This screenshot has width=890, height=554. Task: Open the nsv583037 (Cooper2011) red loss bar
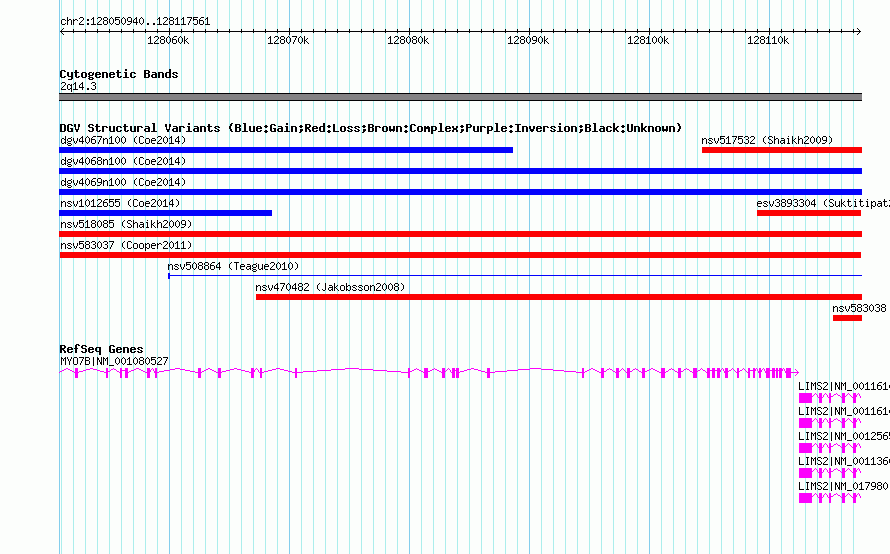[x=460, y=255]
